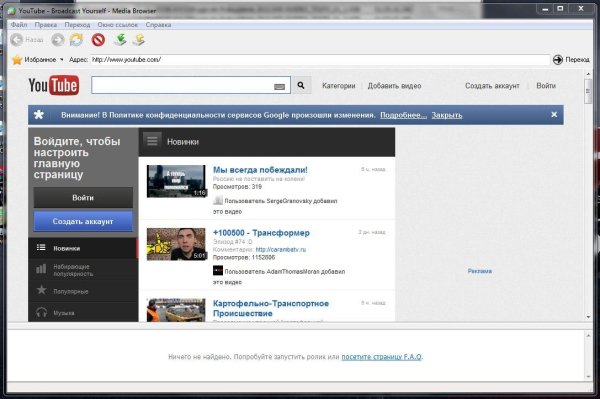Image resolution: width=600 pixels, height=399 pixels.
Task: Open Favorites via the star icon
Action: click(17, 60)
